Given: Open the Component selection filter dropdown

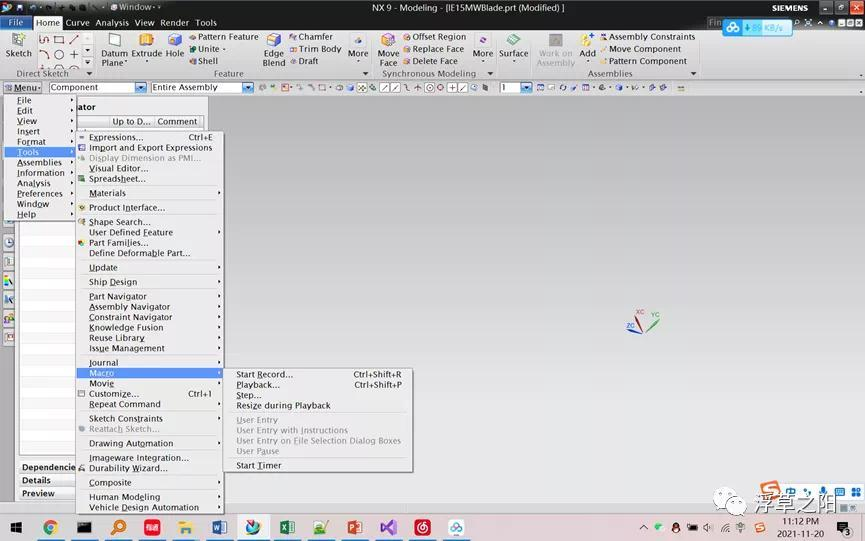Looking at the screenshot, I should coord(141,87).
